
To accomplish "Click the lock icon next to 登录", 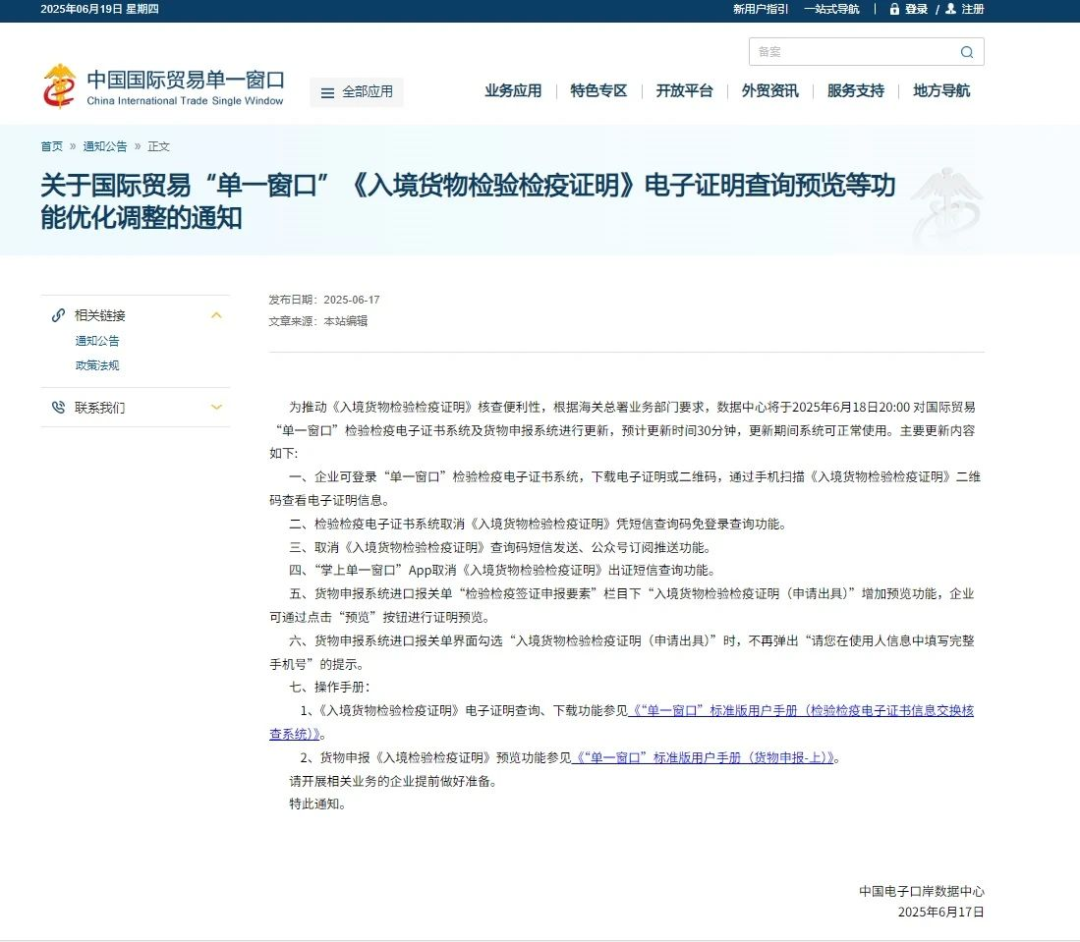I will tap(894, 9).
